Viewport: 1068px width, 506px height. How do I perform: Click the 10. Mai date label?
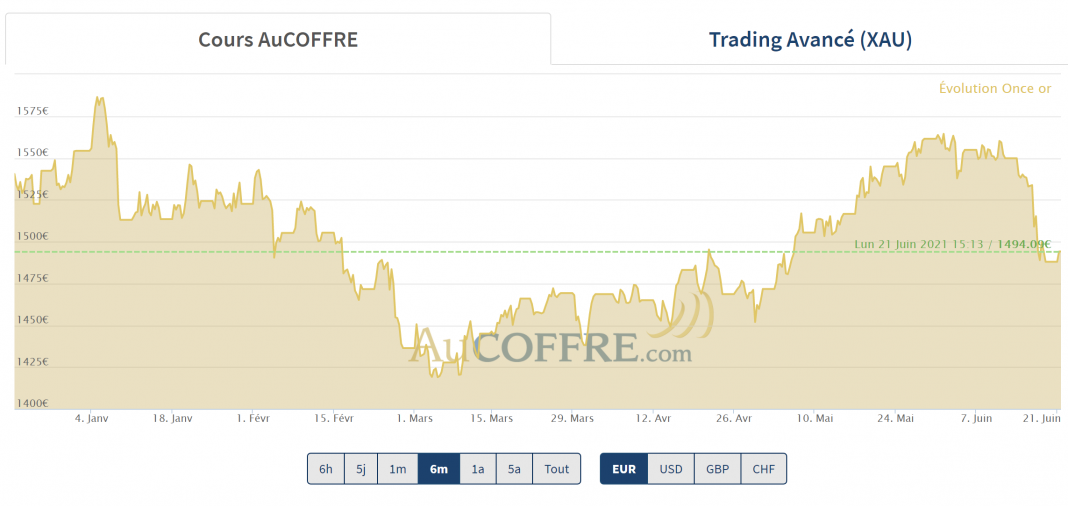pyautogui.click(x=814, y=418)
